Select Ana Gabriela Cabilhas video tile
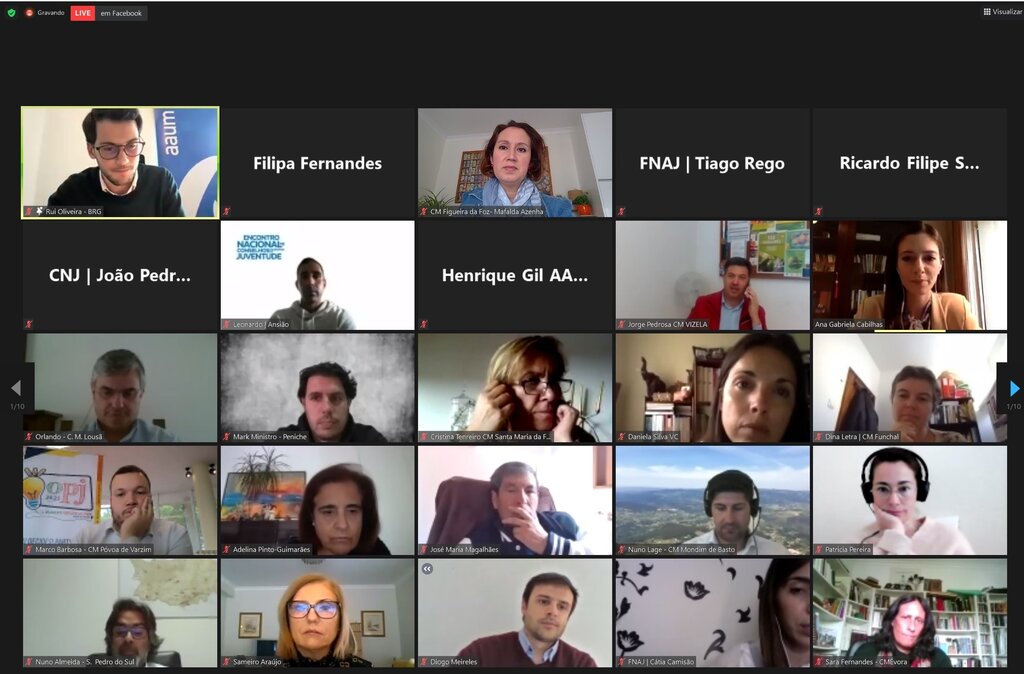The width and height of the screenshot is (1024, 674). 910,275
